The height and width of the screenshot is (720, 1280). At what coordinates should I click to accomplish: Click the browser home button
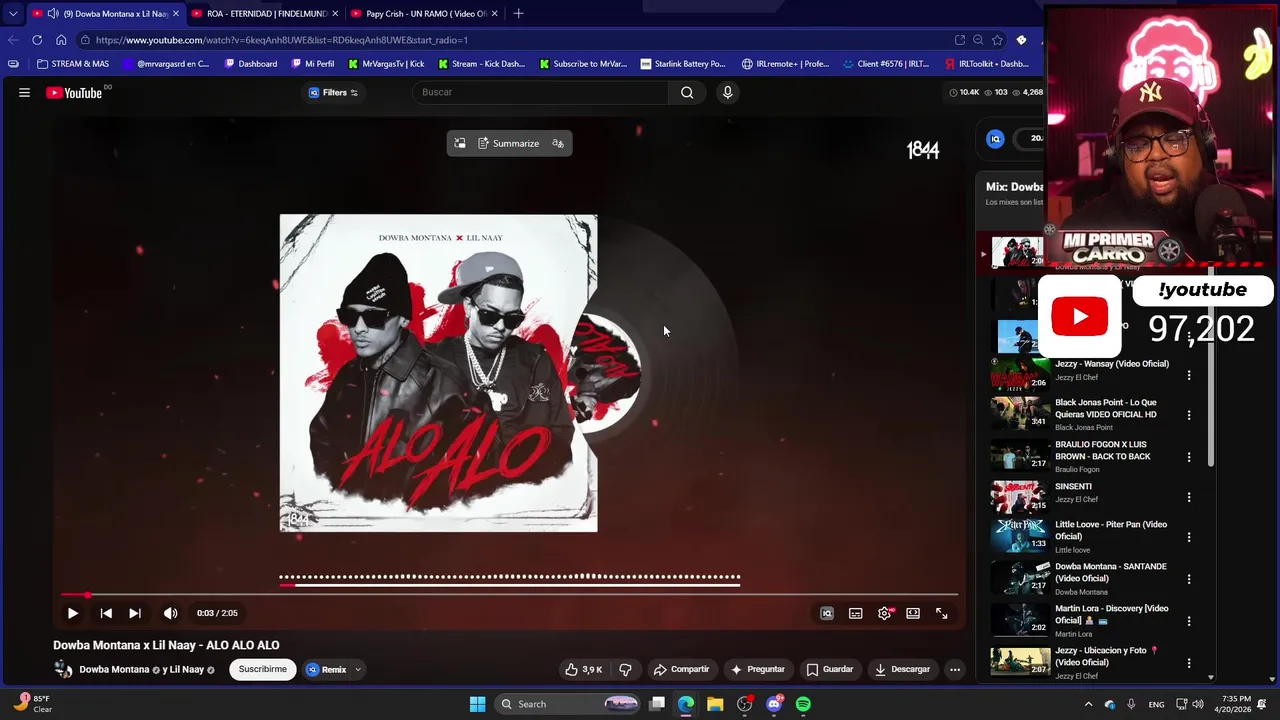coord(61,40)
